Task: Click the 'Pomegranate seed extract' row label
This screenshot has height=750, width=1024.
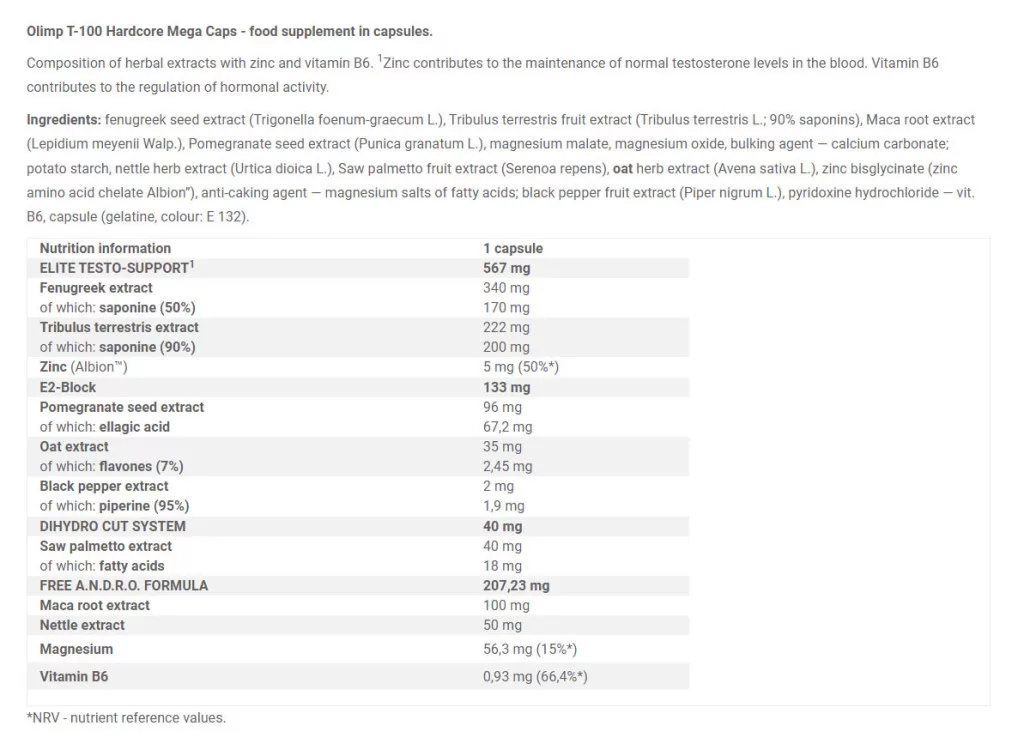Action: (122, 407)
